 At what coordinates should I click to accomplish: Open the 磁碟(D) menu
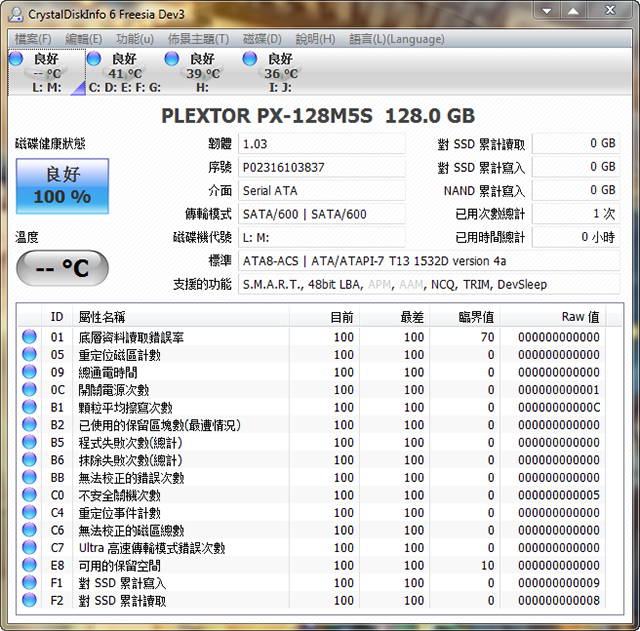click(262, 39)
